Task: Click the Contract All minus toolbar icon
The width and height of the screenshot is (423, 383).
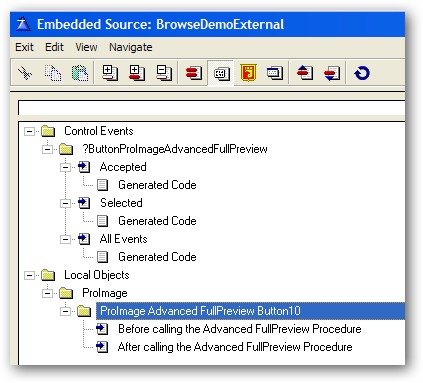Action: [164, 73]
